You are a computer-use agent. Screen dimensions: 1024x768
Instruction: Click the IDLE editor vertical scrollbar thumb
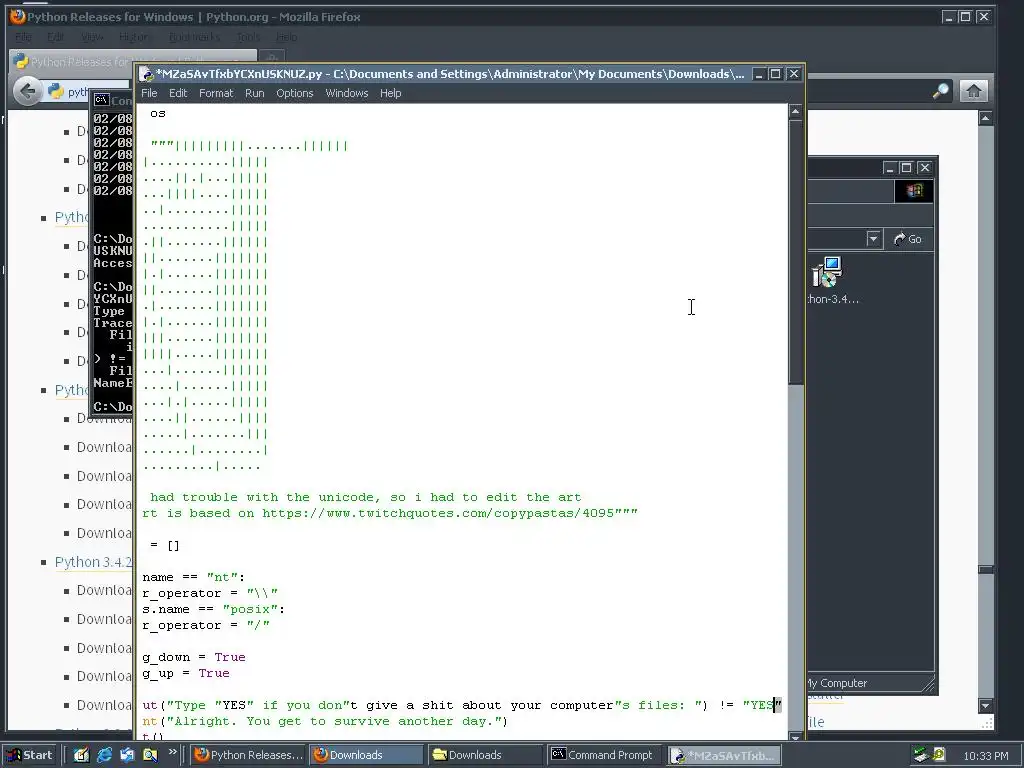(x=795, y=252)
